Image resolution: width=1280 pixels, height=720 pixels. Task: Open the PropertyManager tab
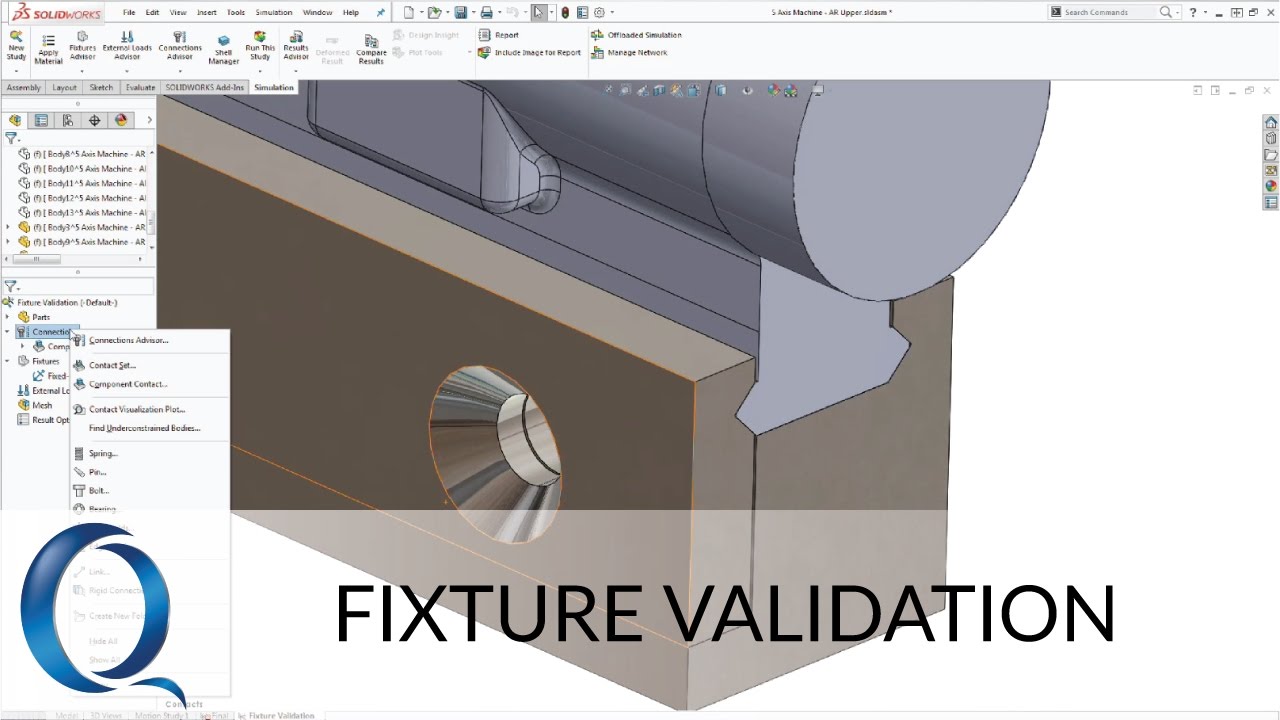pos(41,120)
